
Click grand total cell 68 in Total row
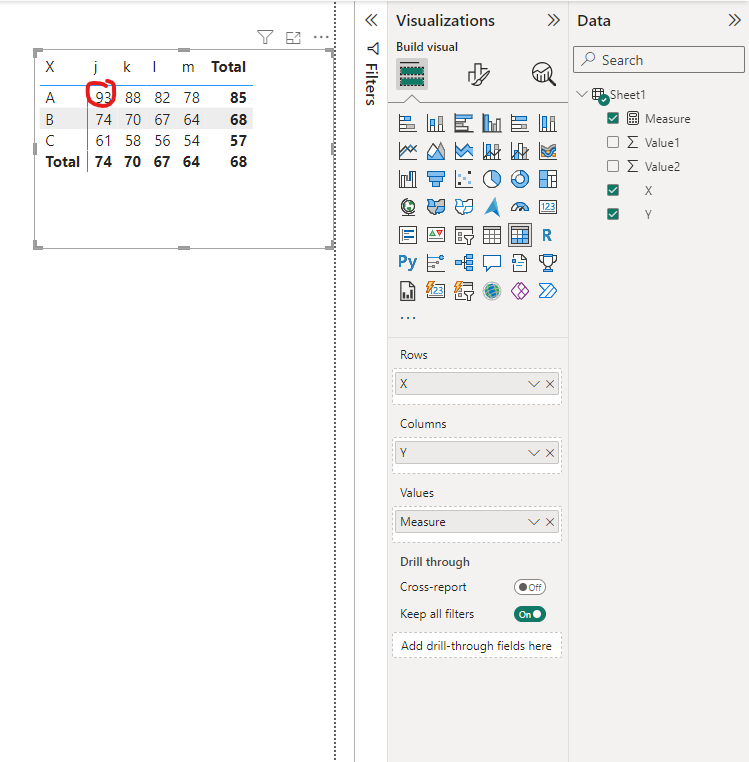coord(238,162)
